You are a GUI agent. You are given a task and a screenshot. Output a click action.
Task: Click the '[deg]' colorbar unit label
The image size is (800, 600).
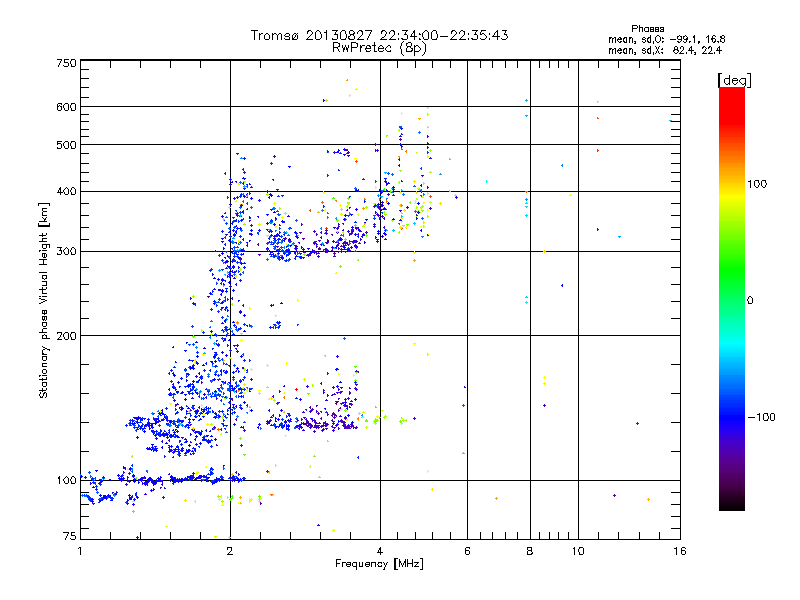pyautogui.click(x=734, y=80)
